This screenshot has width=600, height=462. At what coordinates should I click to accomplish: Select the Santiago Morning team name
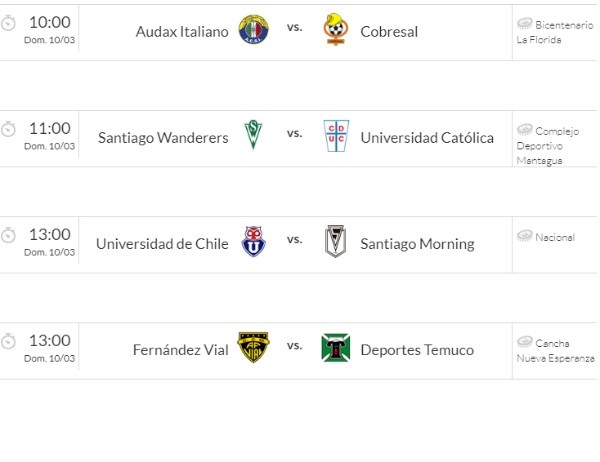(417, 244)
